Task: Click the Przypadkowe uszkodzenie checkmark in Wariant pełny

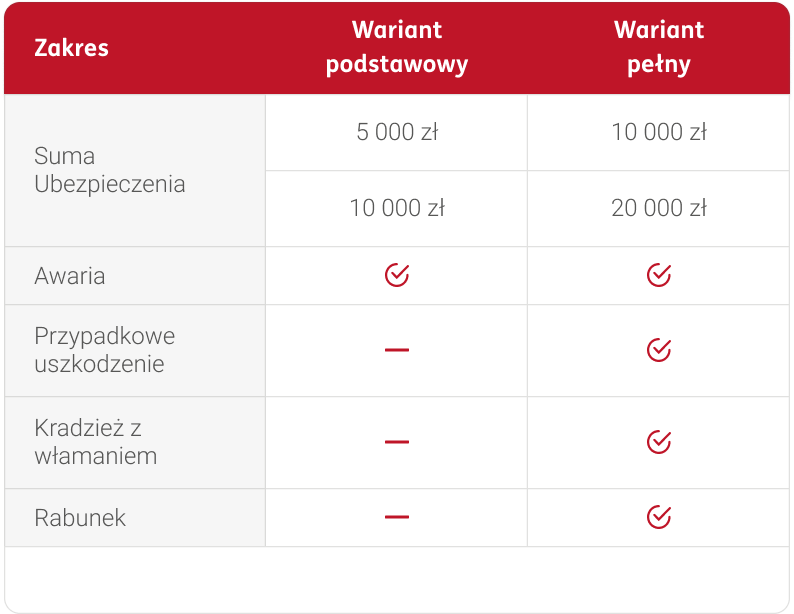Action: (658, 349)
